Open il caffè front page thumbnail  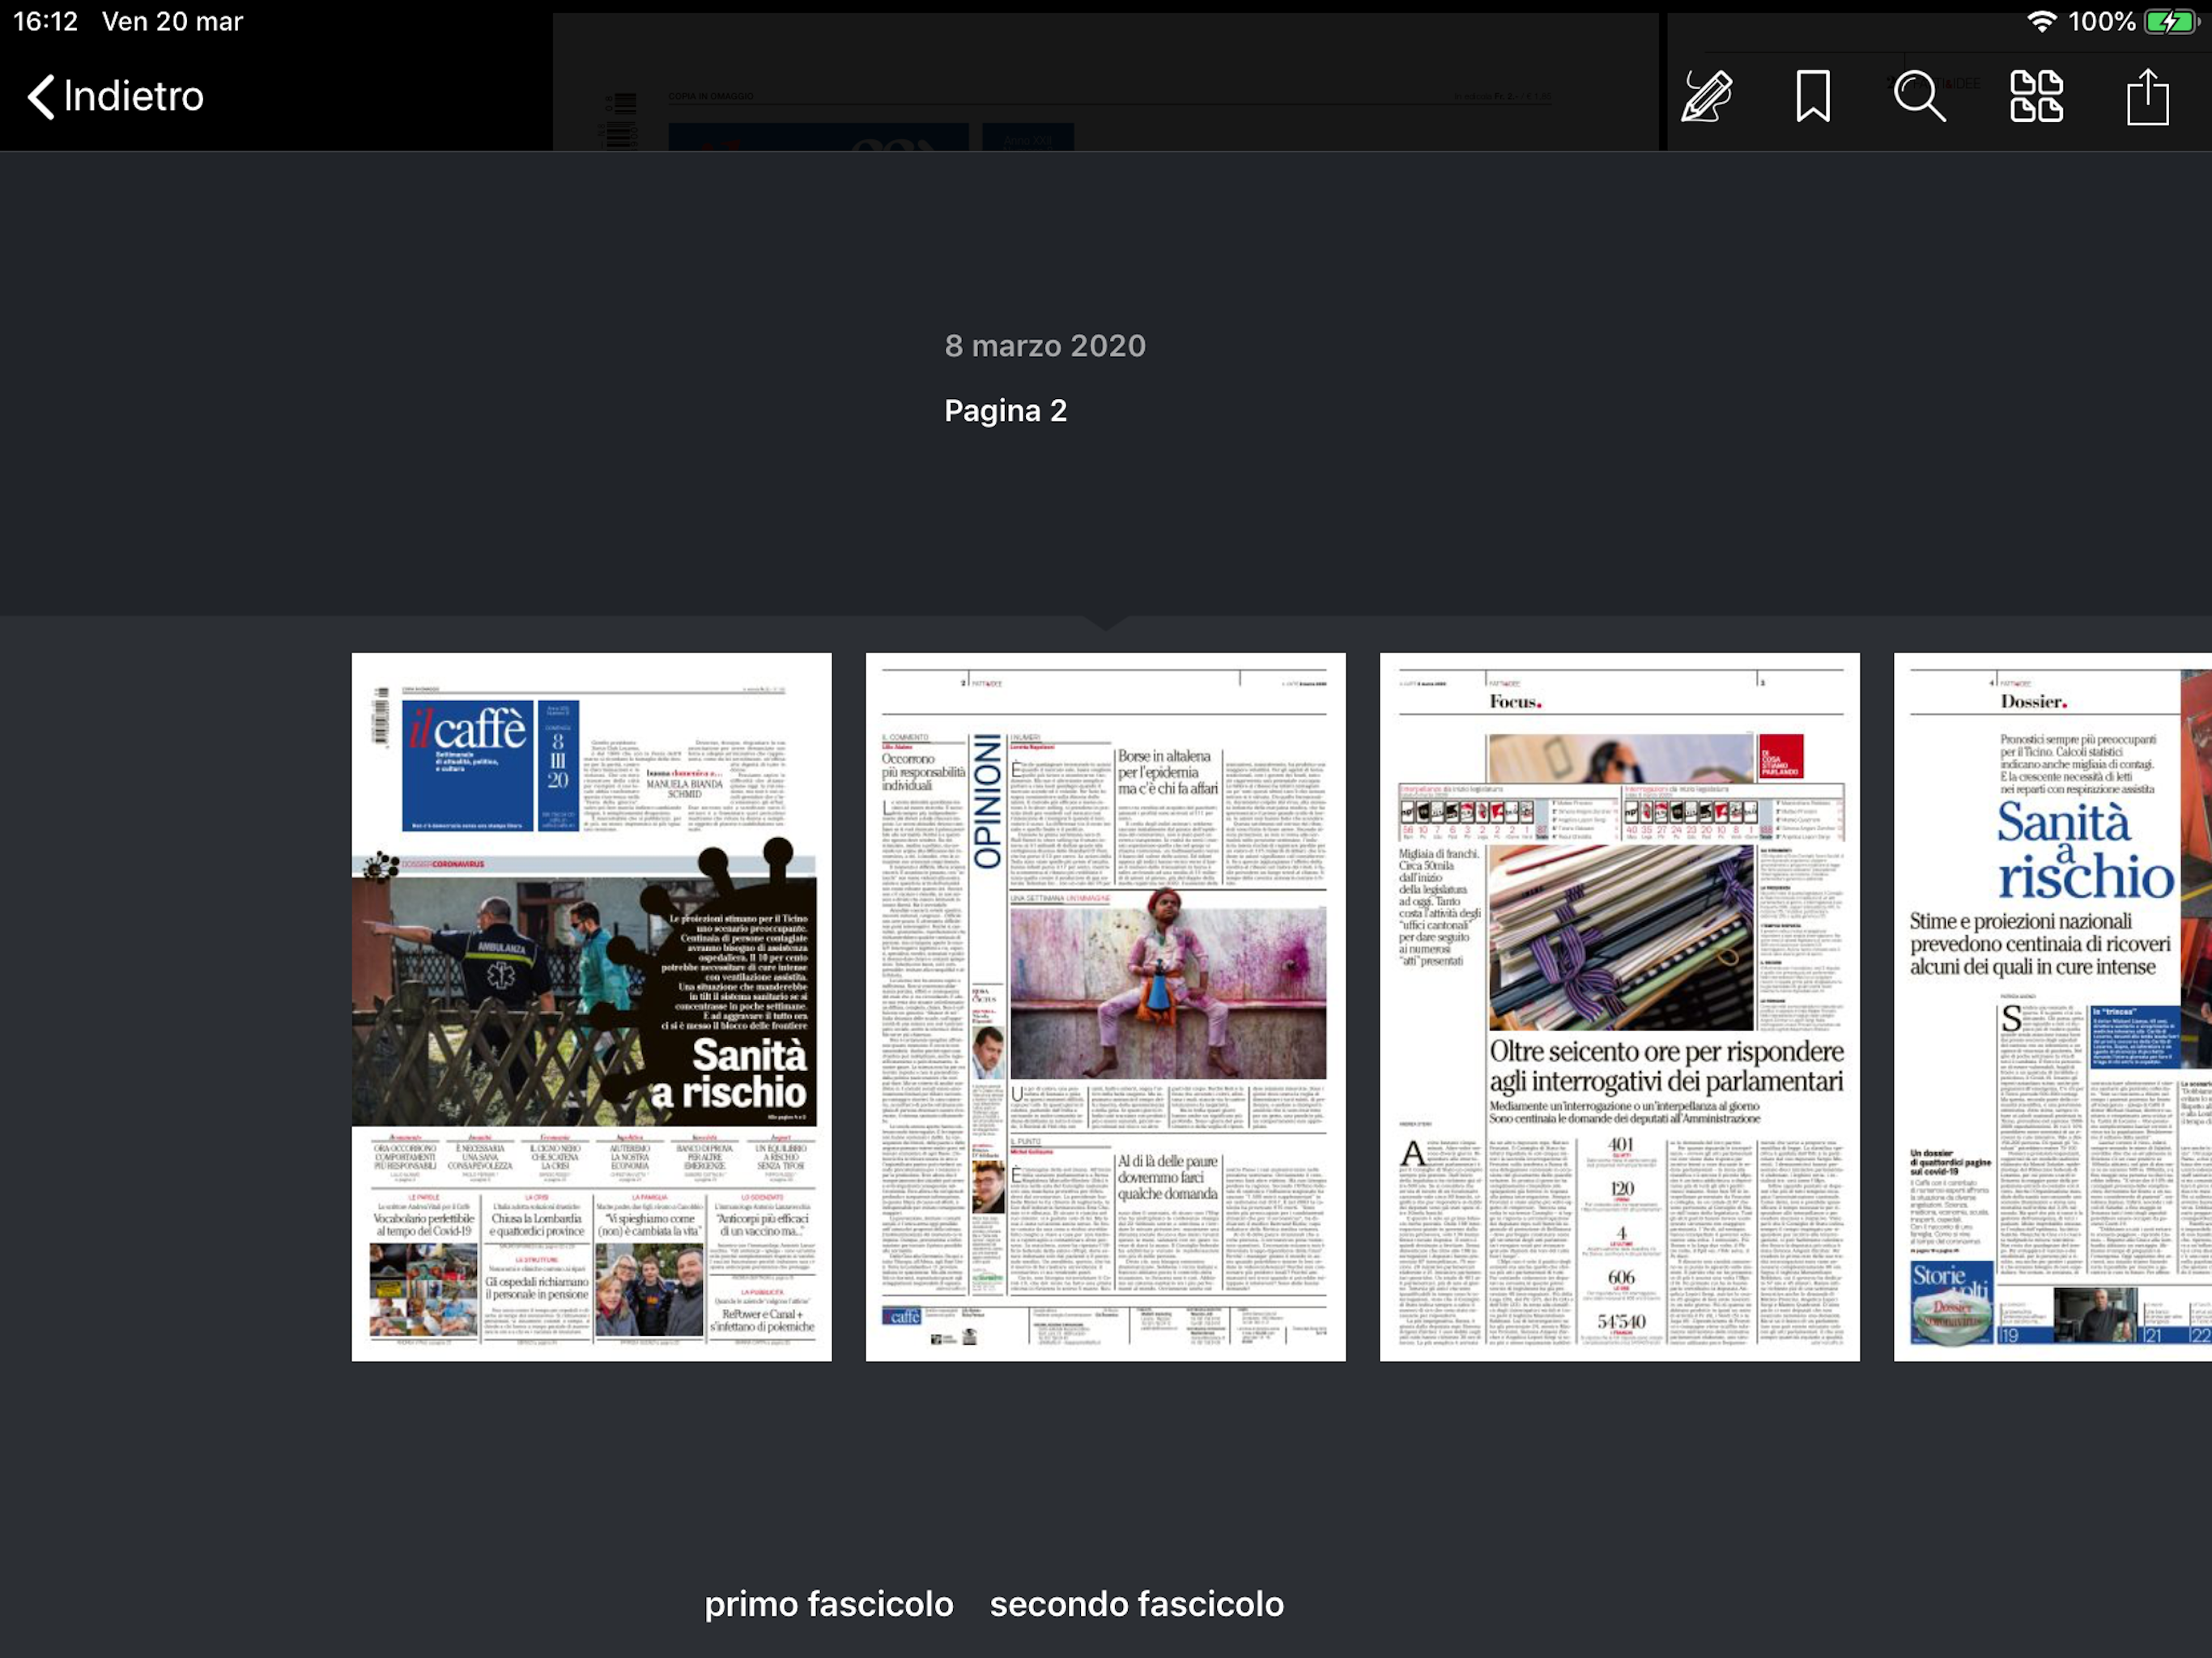591,1006
